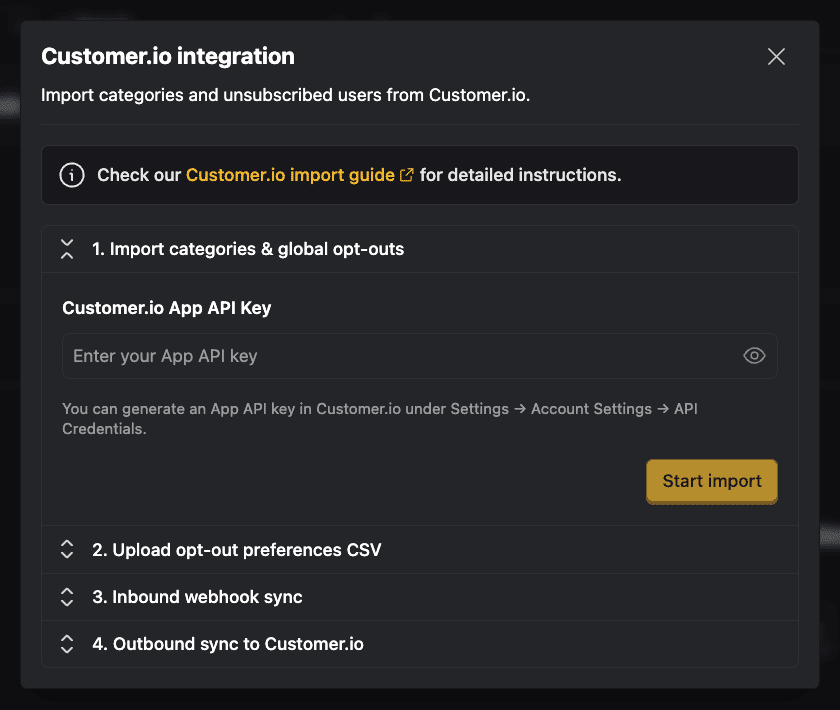Click the App API key input field
This screenshot has width=840, height=710.
click(x=419, y=356)
